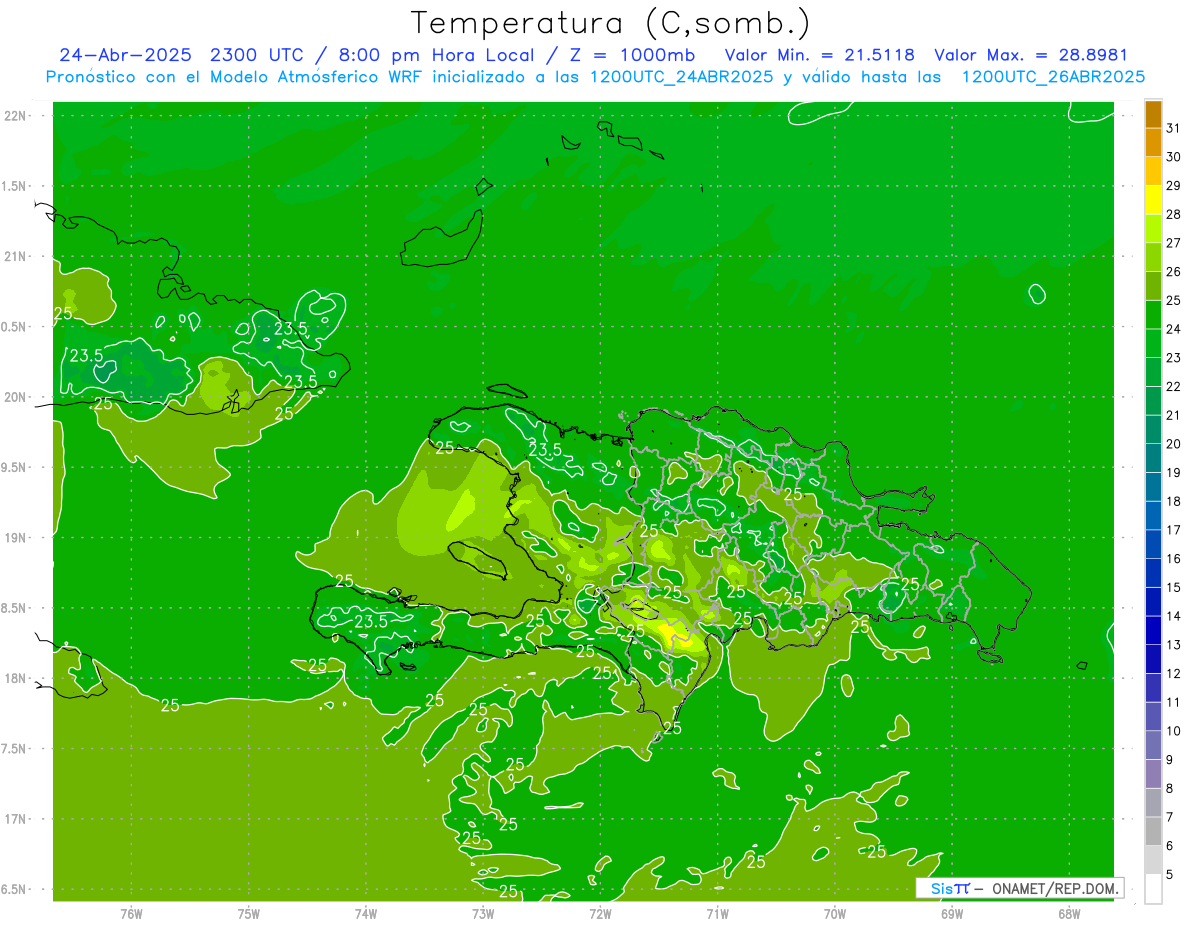Click colorbar label "24"
This screenshot has height=927, width=1200.
[x=1173, y=329]
